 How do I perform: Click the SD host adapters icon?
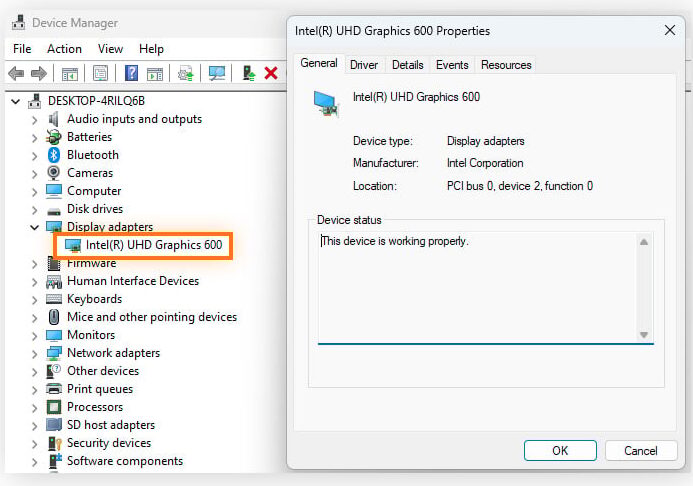[x=53, y=425]
